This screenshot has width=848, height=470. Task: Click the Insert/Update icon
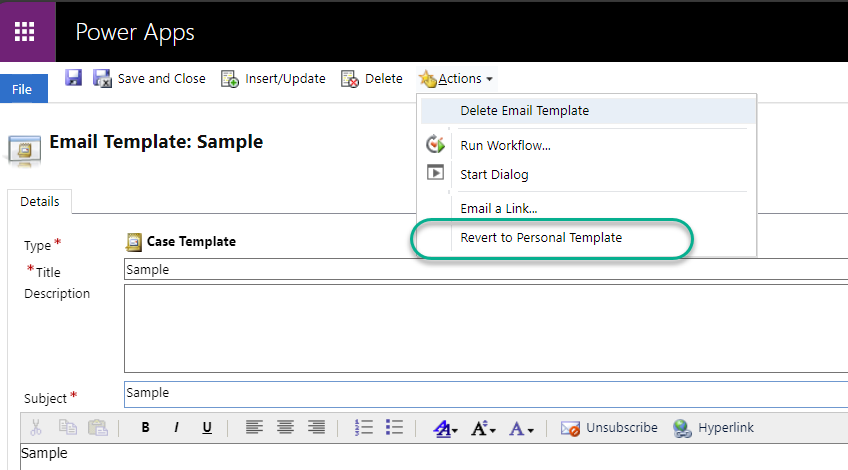click(230, 79)
